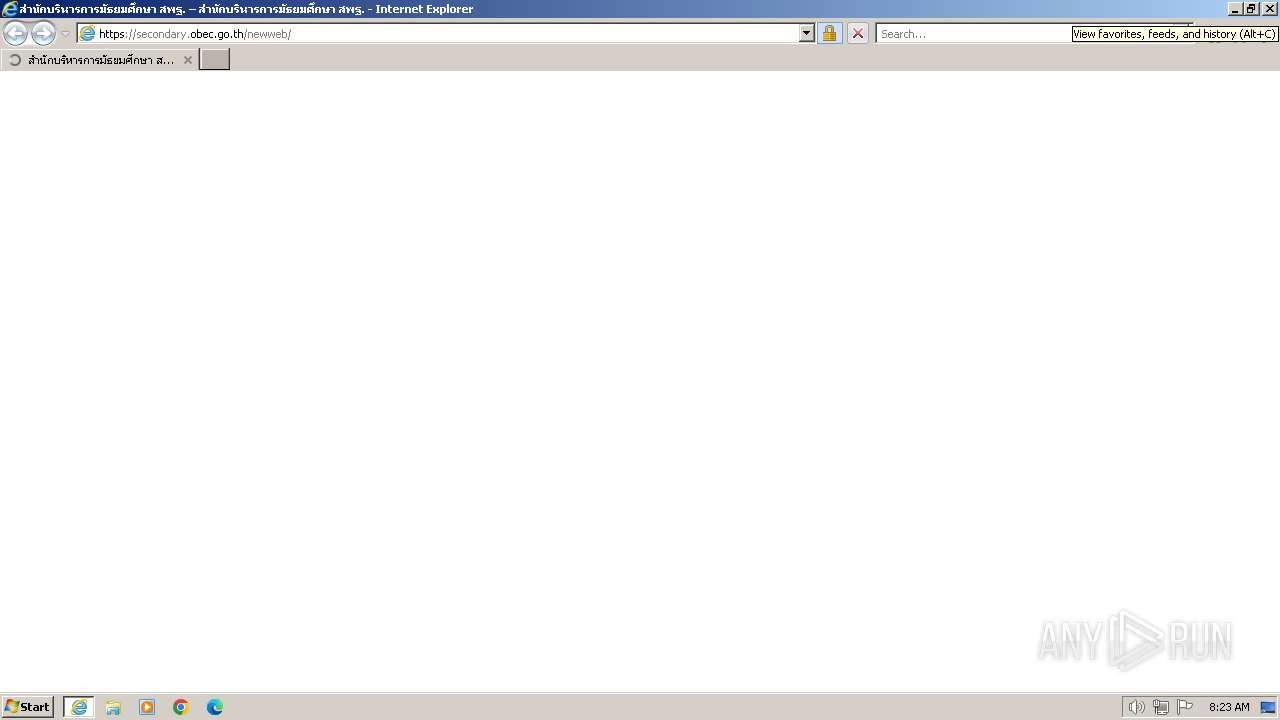Open the recent pages dropdown beside Forward

click(x=66, y=34)
